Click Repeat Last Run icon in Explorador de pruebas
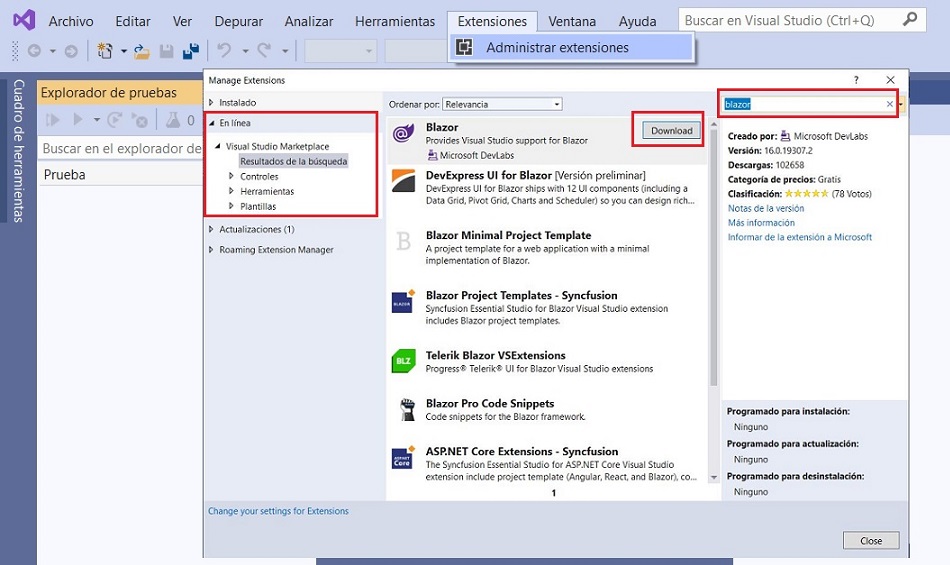This screenshot has width=950, height=565. coord(115,120)
